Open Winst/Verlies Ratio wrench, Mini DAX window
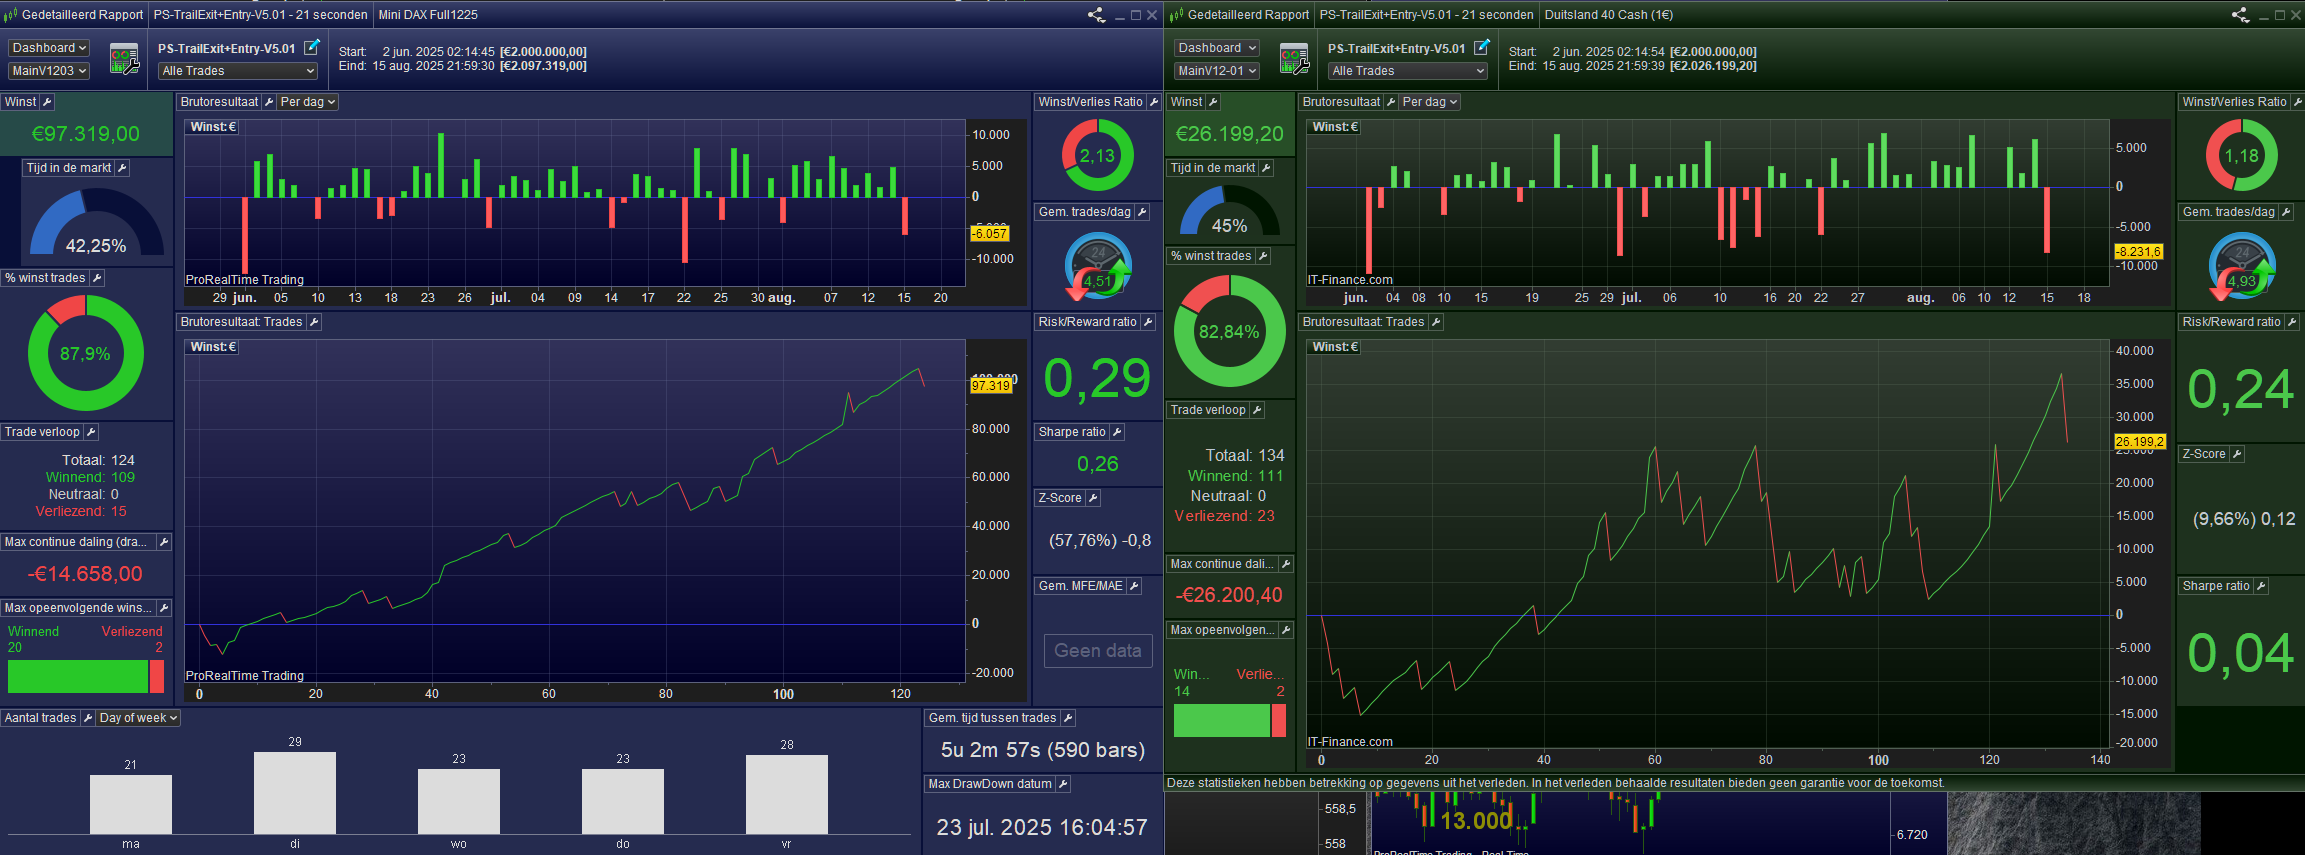Viewport: 2305px width, 855px height. point(1153,102)
